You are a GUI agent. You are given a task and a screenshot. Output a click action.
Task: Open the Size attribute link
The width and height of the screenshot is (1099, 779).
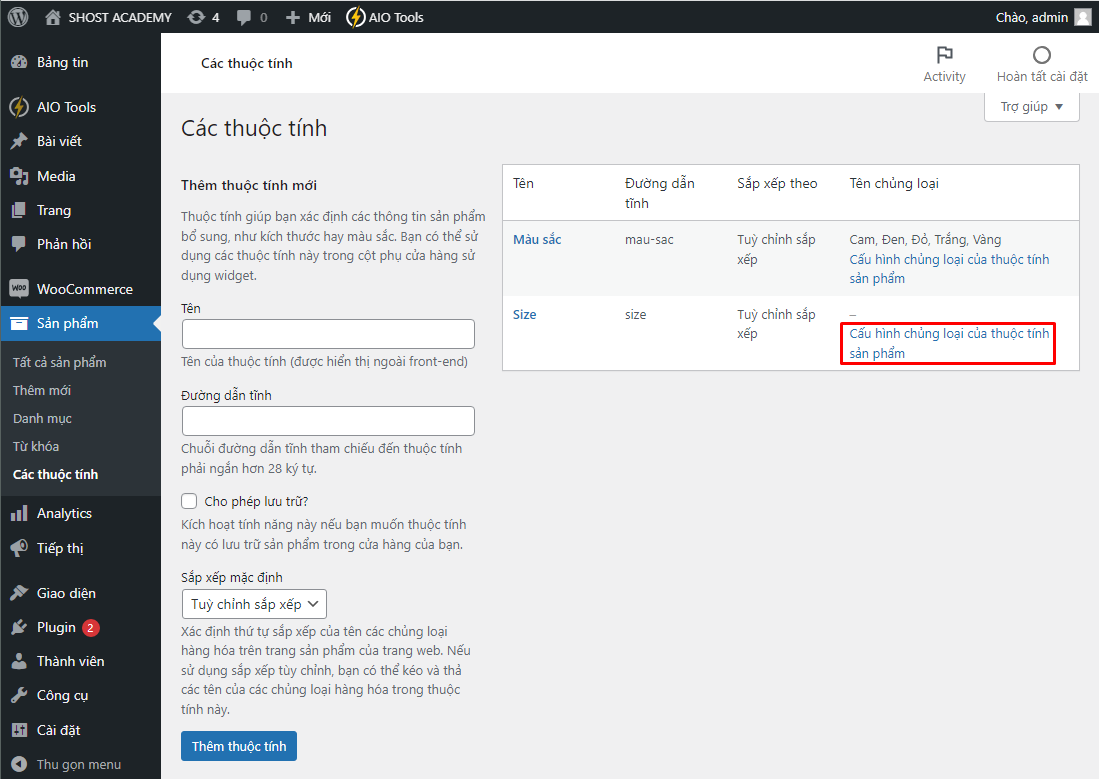(524, 313)
